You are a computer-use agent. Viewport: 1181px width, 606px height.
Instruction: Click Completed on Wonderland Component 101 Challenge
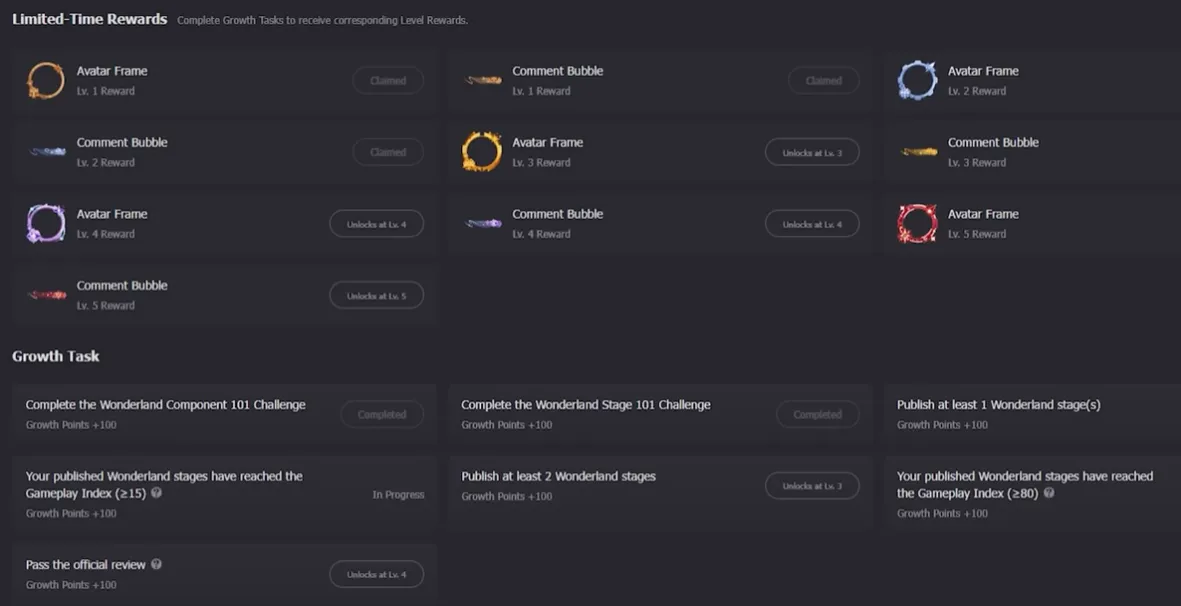coord(382,413)
